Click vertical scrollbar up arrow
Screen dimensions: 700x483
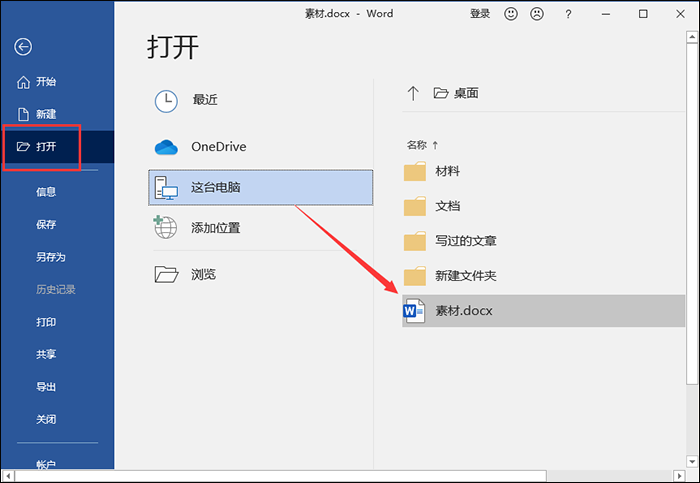click(692, 37)
